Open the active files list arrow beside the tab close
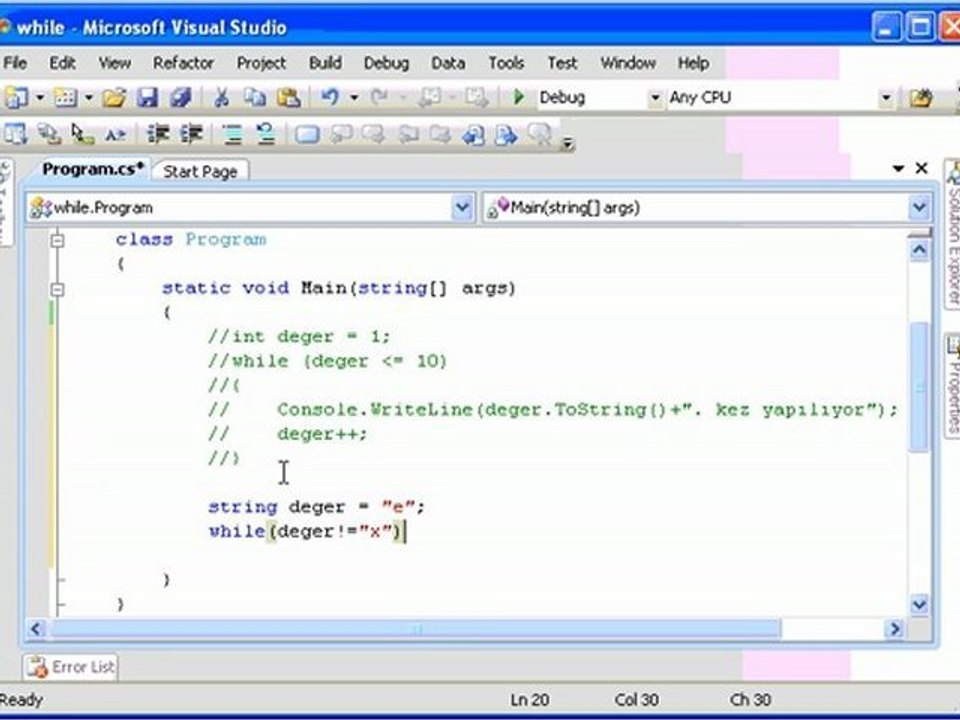 coord(898,168)
